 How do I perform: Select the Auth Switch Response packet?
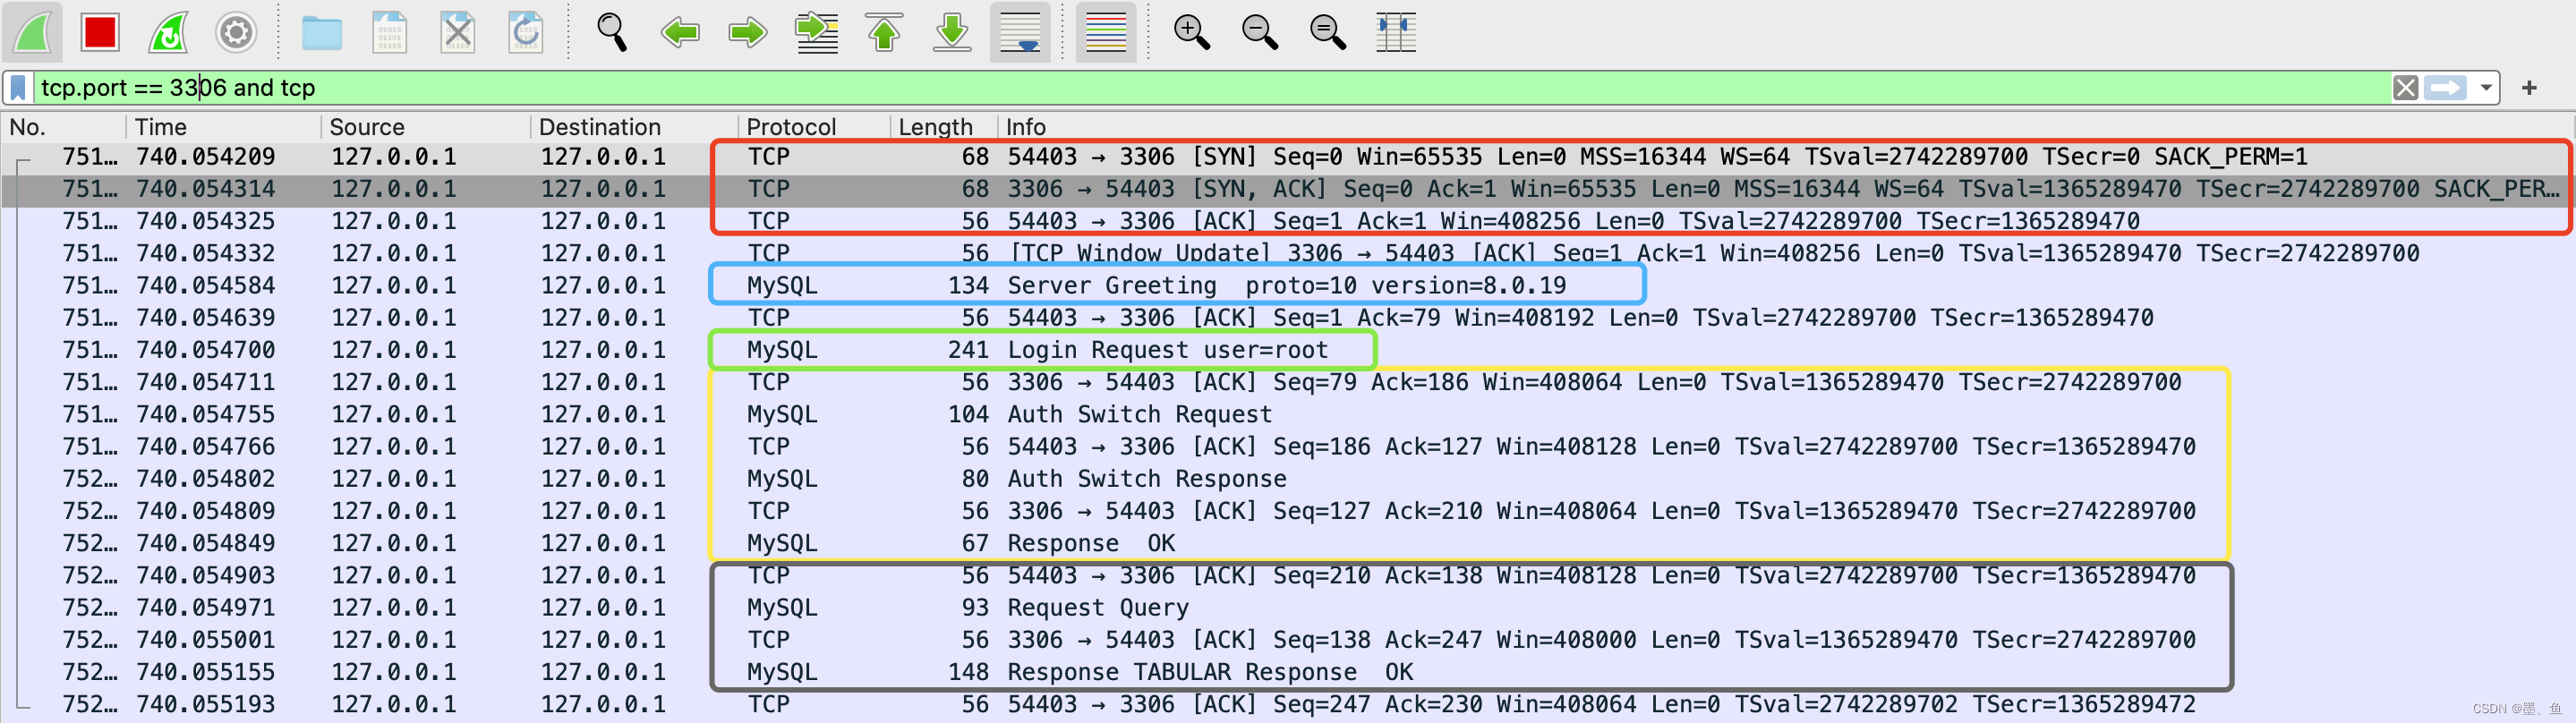(x=1288, y=479)
